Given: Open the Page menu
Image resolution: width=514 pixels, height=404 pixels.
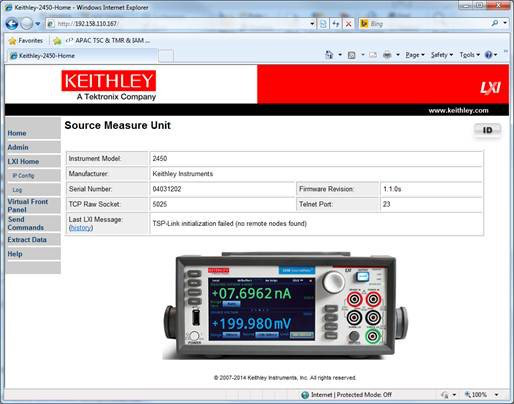Looking at the screenshot, I should pyautogui.click(x=415, y=55).
